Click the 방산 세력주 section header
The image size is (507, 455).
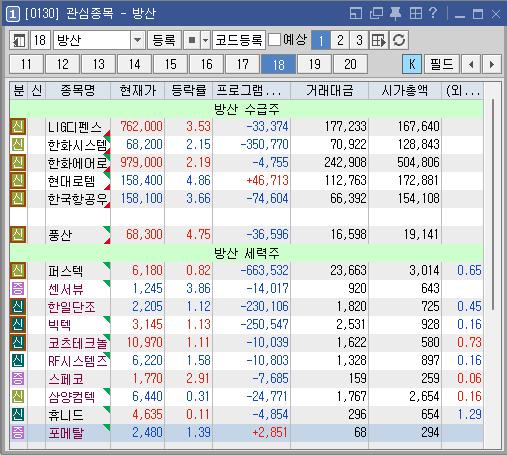(246, 253)
